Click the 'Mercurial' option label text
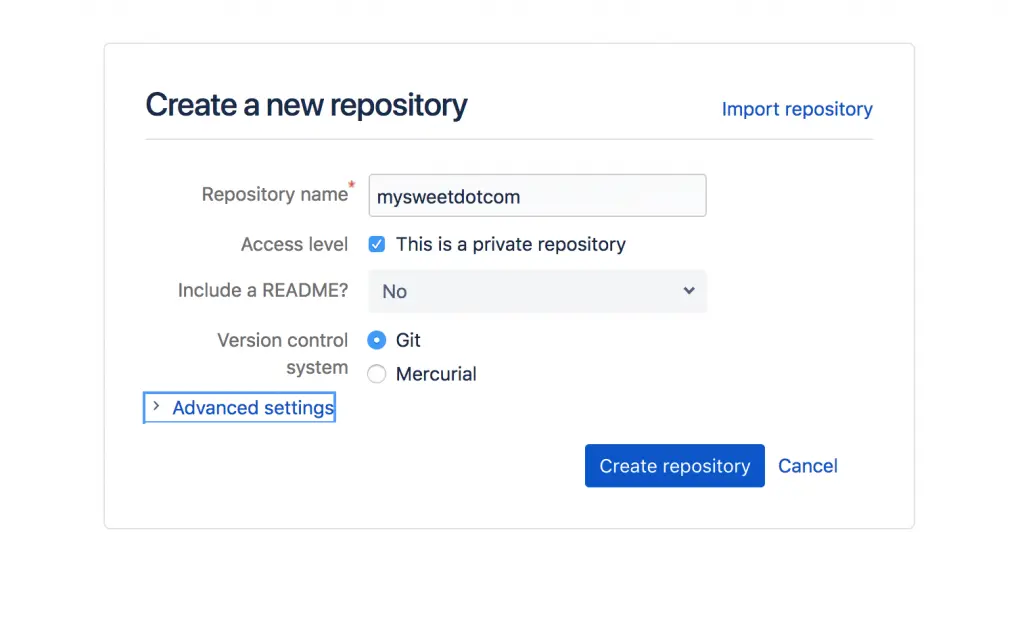This screenshot has height=628, width=1024. pos(436,374)
